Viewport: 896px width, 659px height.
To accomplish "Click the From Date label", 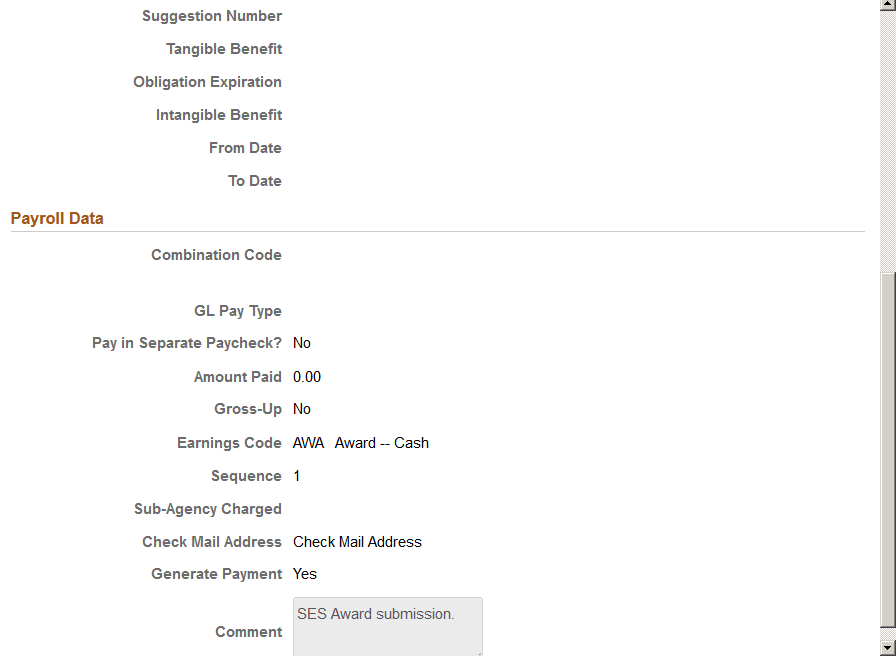I will pyautogui.click(x=245, y=147).
